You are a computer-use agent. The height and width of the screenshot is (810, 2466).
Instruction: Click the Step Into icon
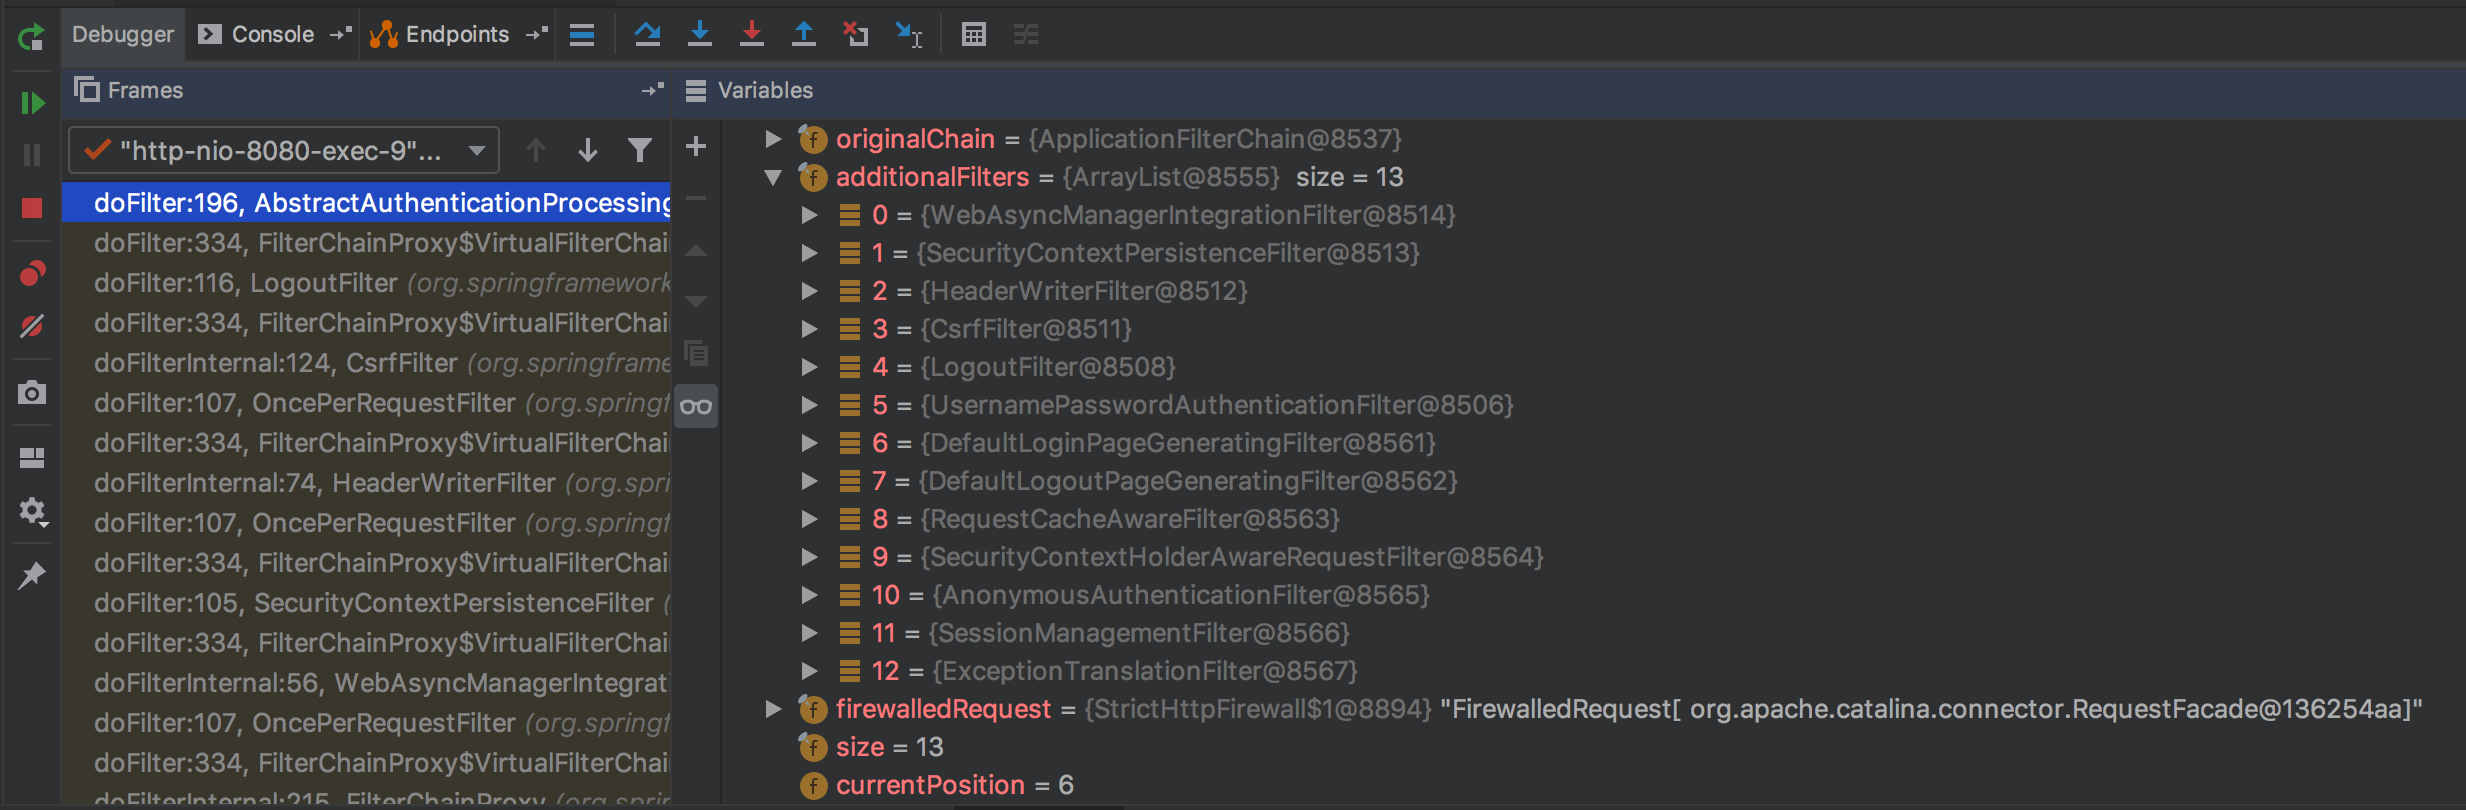(700, 34)
